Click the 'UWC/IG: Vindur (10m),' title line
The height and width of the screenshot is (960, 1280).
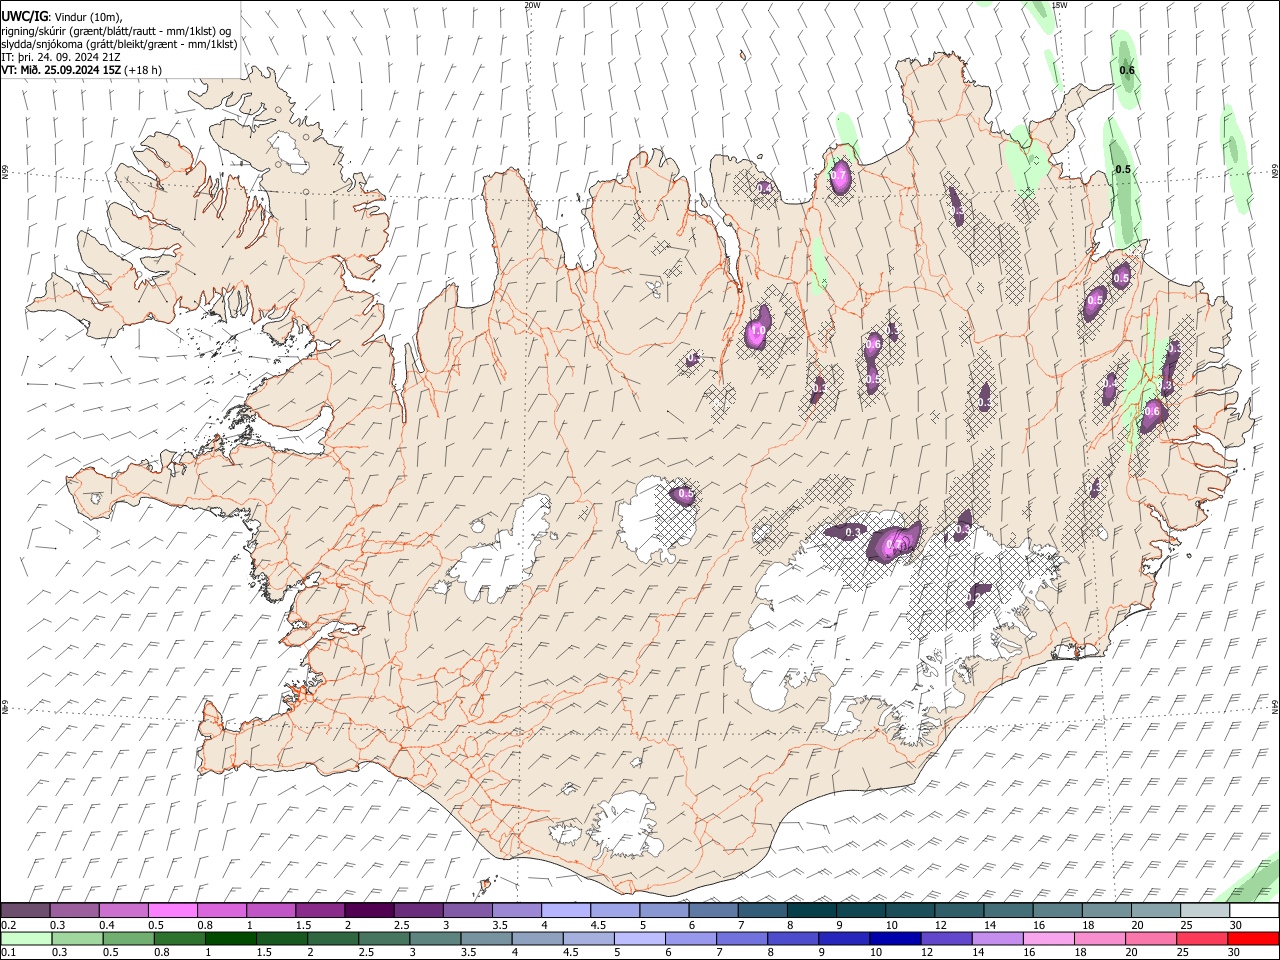[x=62, y=17]
